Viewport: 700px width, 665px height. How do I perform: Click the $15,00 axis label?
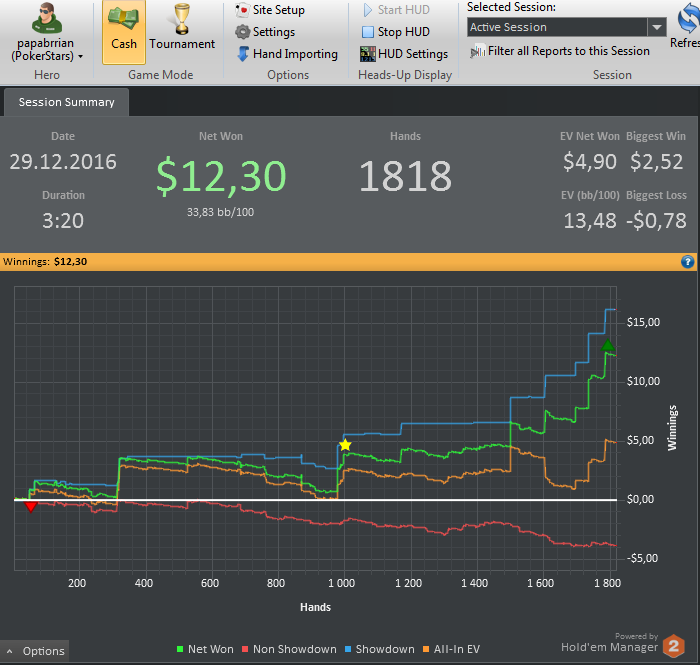click(x=643, y=322)
